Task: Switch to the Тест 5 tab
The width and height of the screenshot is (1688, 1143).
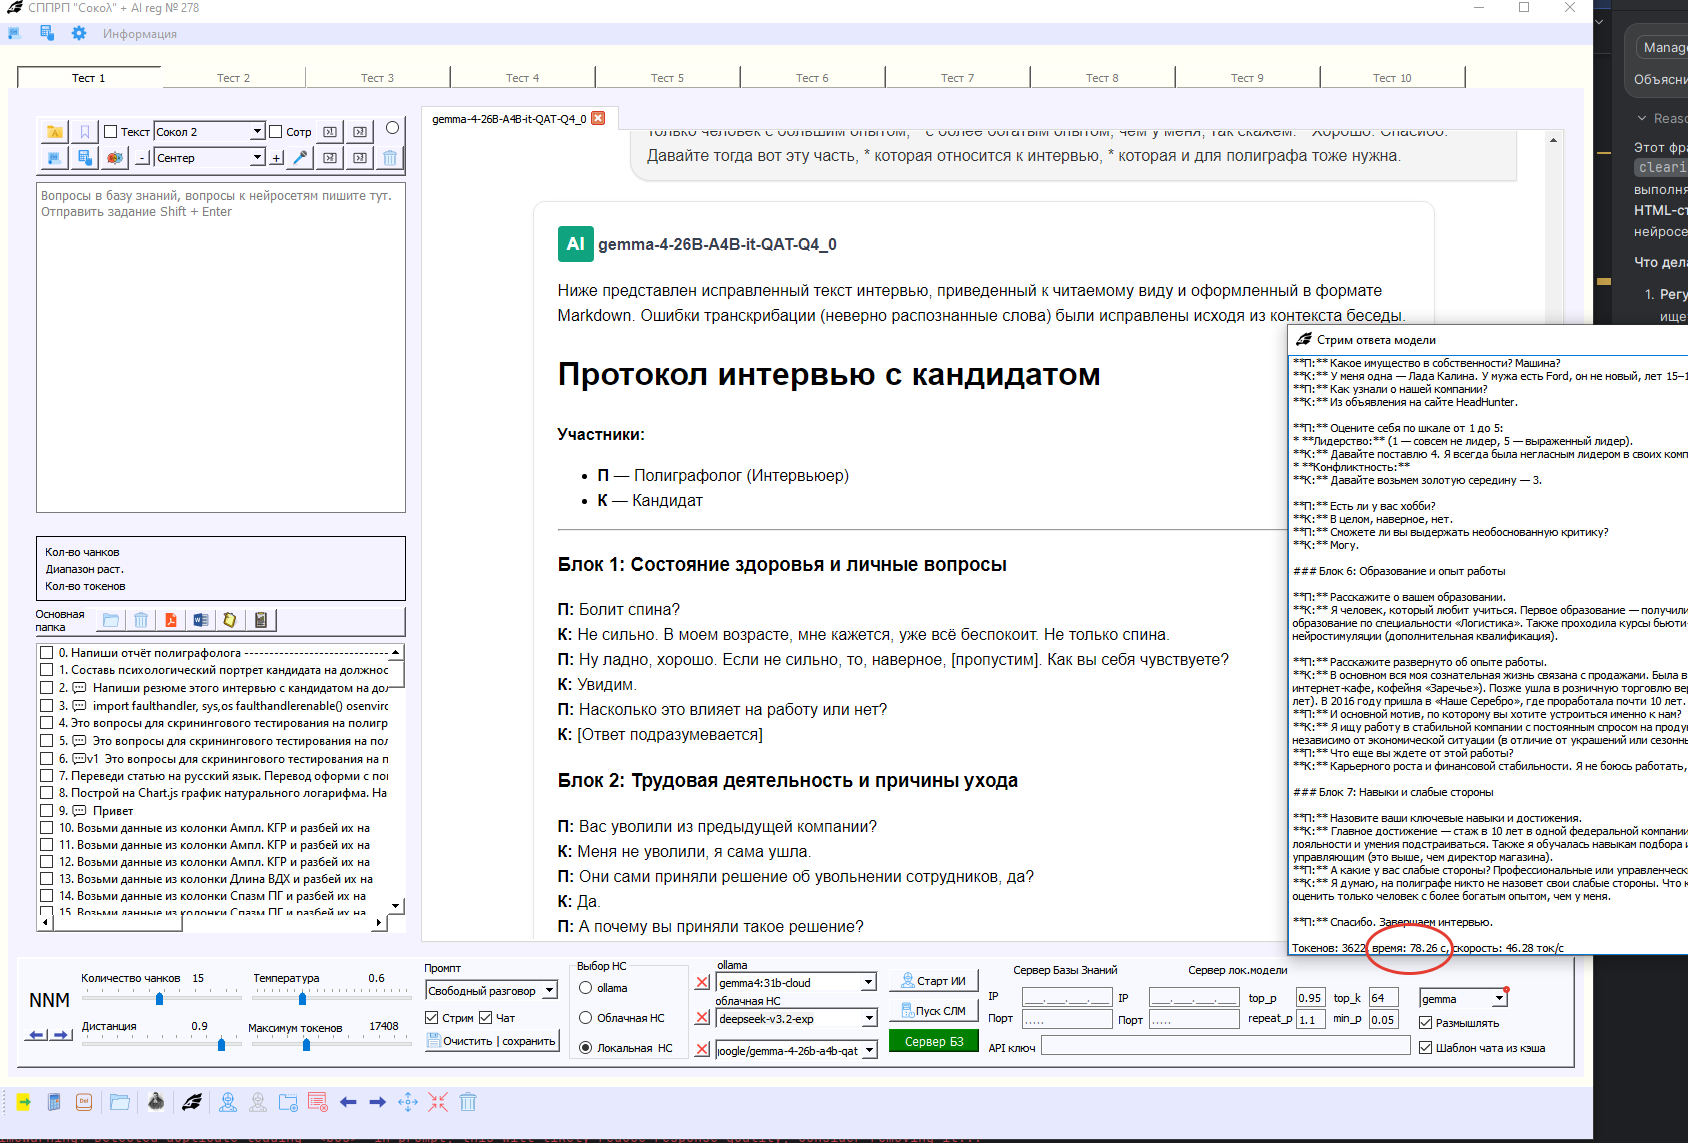Action: [667, 78]
